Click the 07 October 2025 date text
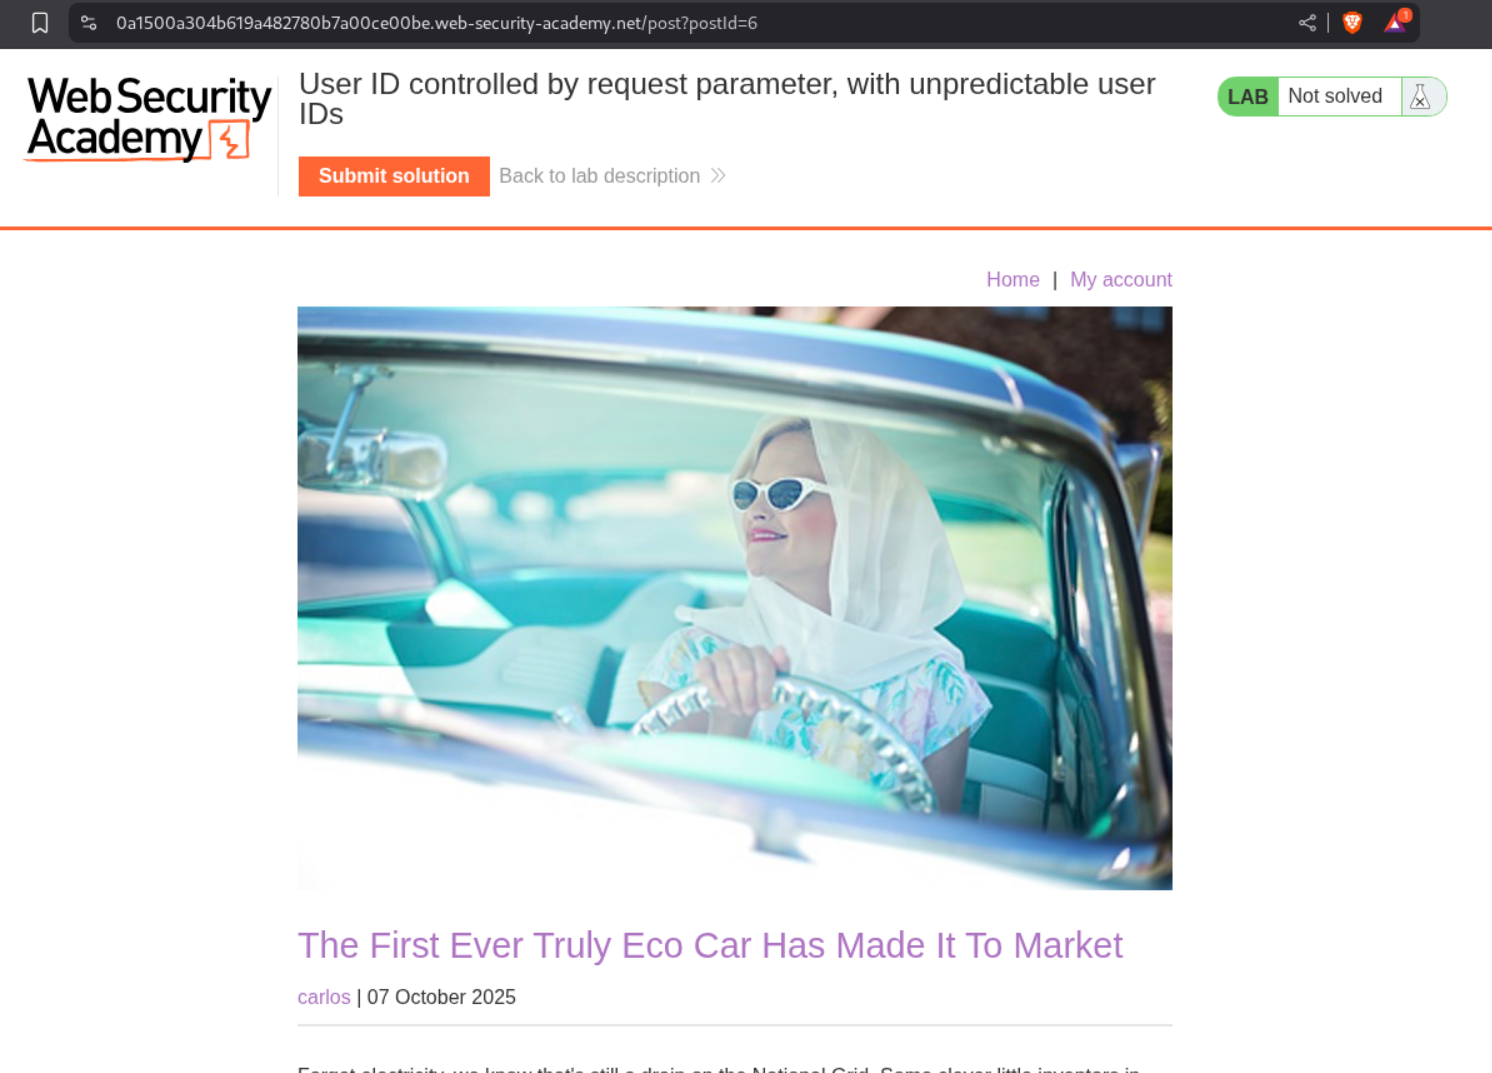This screenshot has width=1492, height=1073. (441, 997)
